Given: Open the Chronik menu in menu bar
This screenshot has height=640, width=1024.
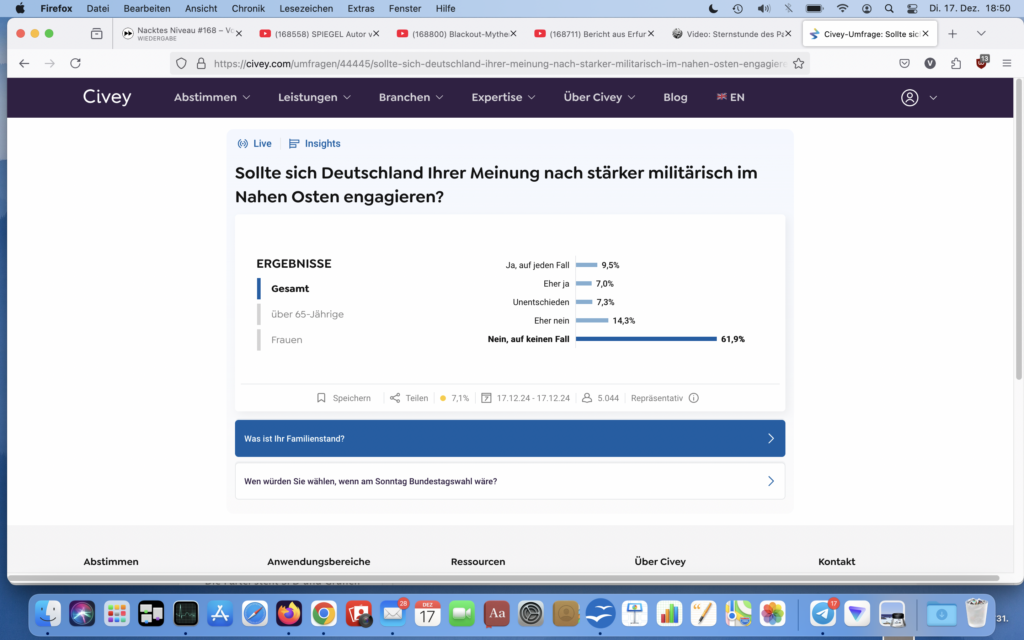Looking at the screenshot, I should (248, 8).
